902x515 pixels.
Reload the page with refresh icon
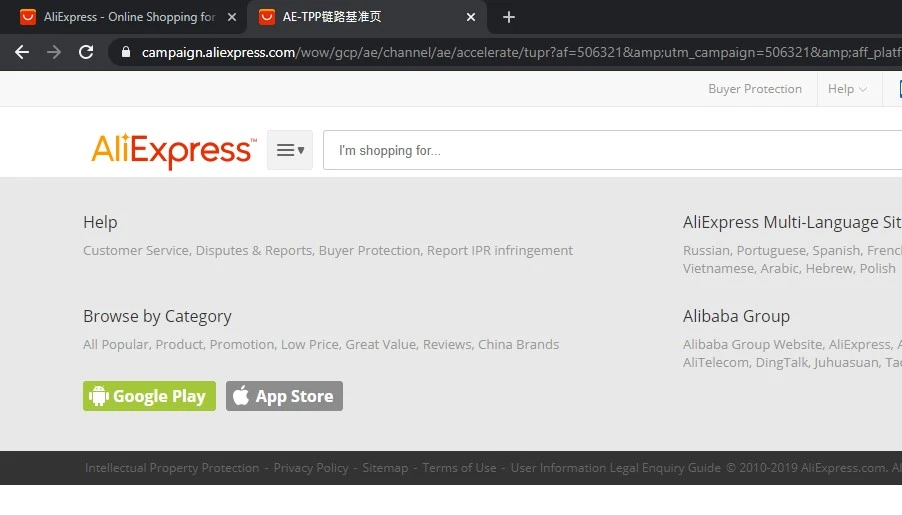click(x=86, y=52)
